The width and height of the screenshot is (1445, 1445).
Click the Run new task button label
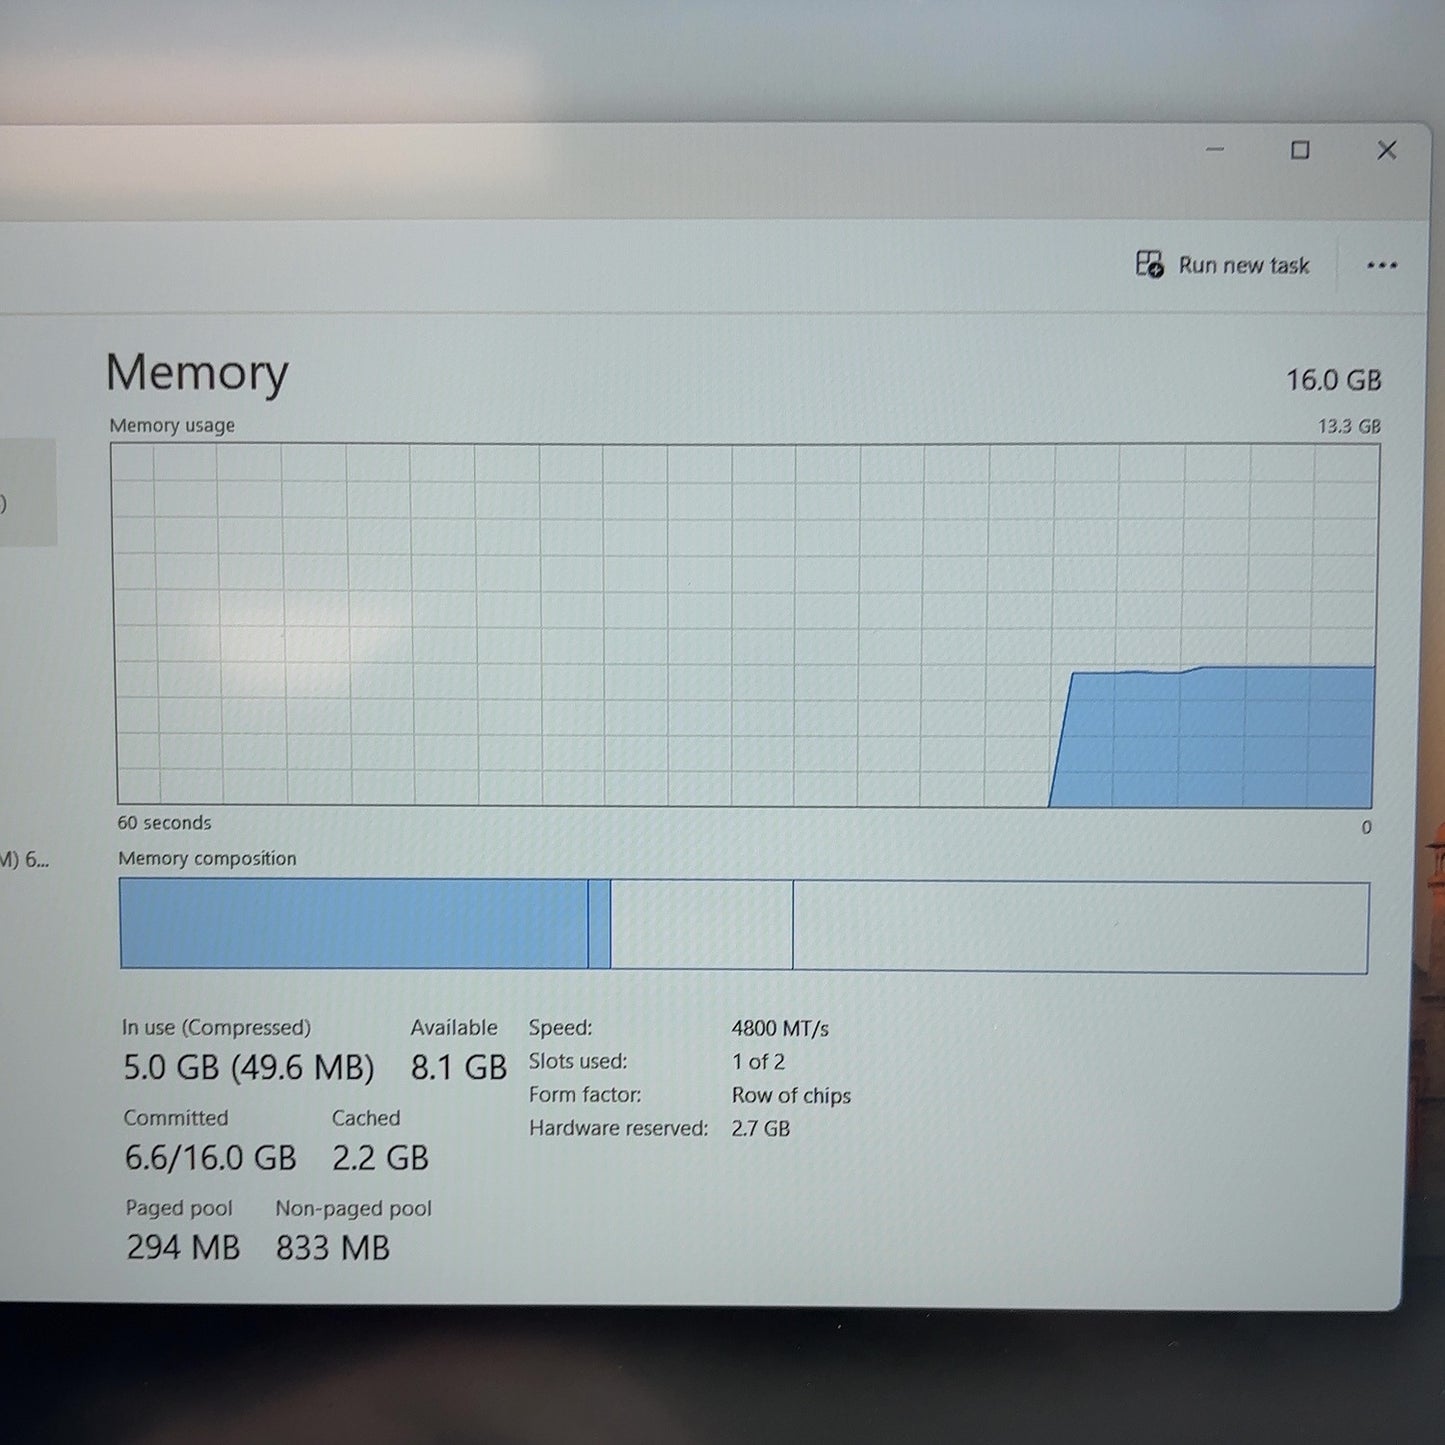(x=1244, y=265)
